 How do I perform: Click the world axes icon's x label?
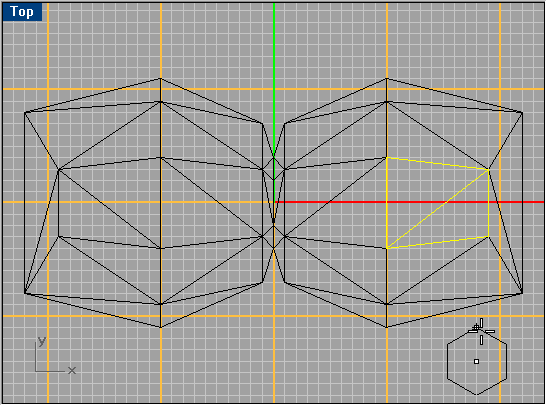coord(72,370)
